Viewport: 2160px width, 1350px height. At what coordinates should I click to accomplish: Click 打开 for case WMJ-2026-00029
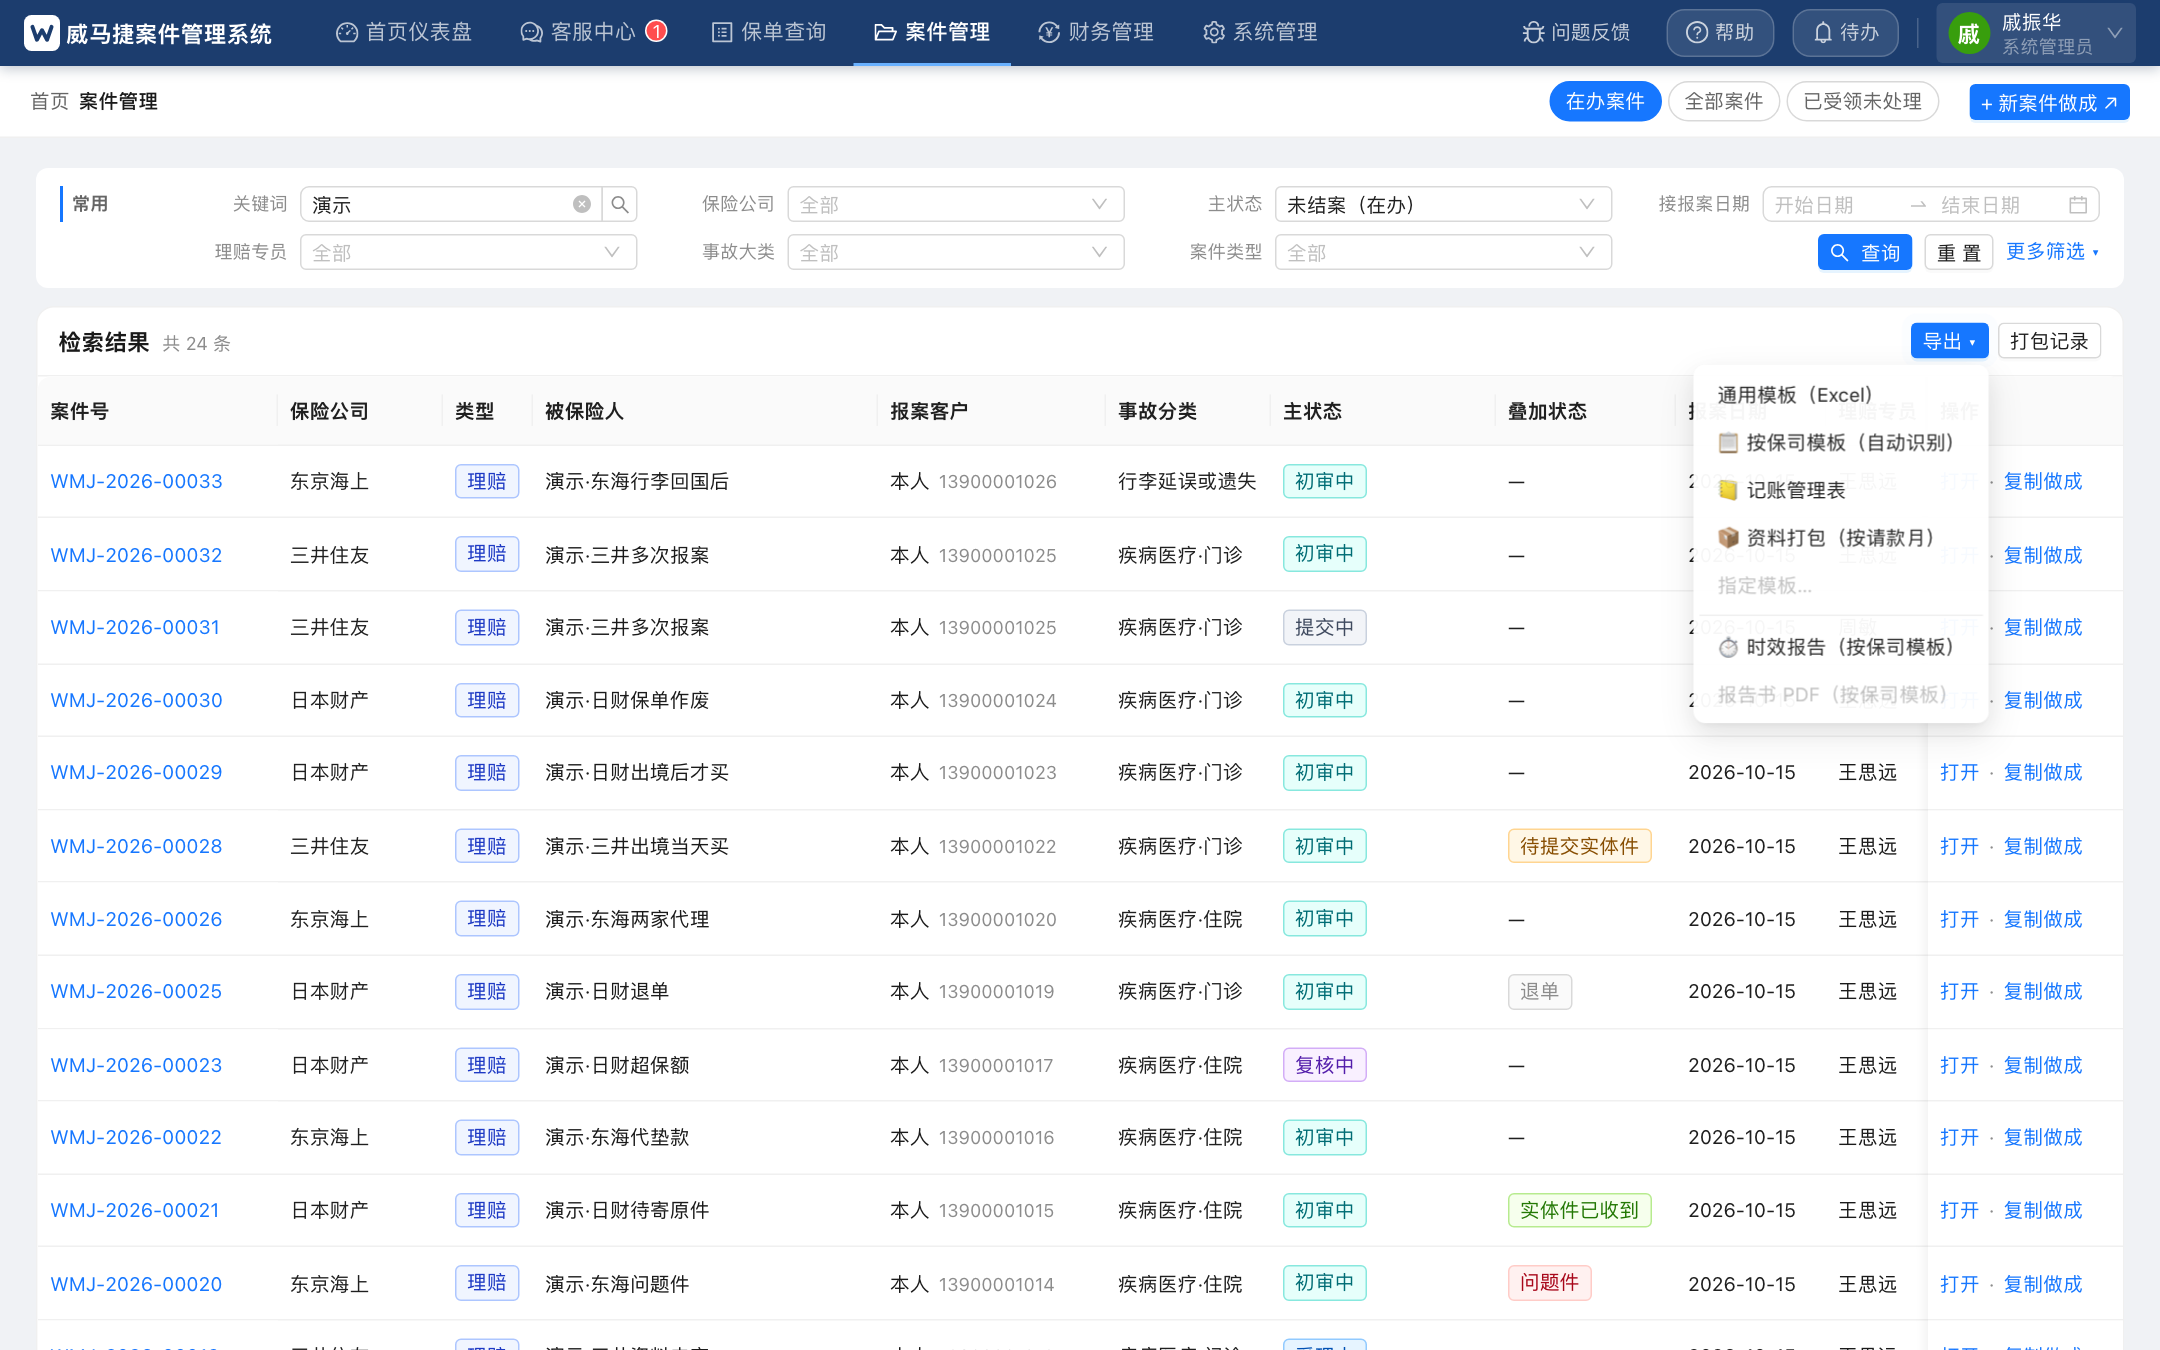click(x=1959, y=772)
